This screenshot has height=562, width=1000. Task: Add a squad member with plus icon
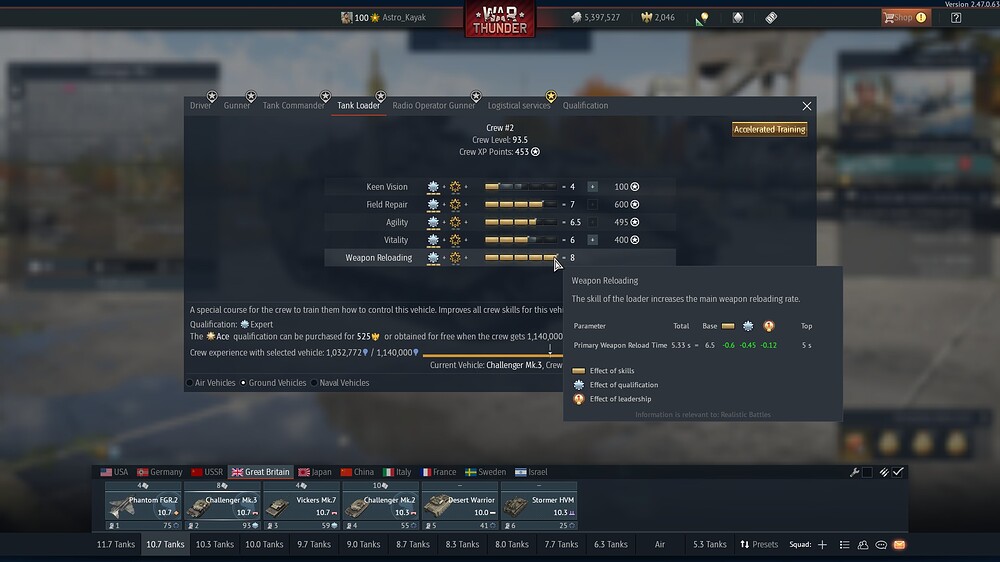822,545
